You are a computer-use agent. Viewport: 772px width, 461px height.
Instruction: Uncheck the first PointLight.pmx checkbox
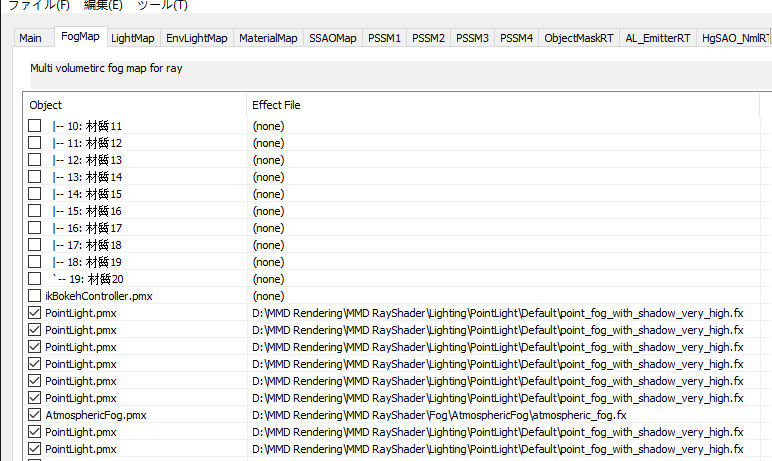[34, 313]
